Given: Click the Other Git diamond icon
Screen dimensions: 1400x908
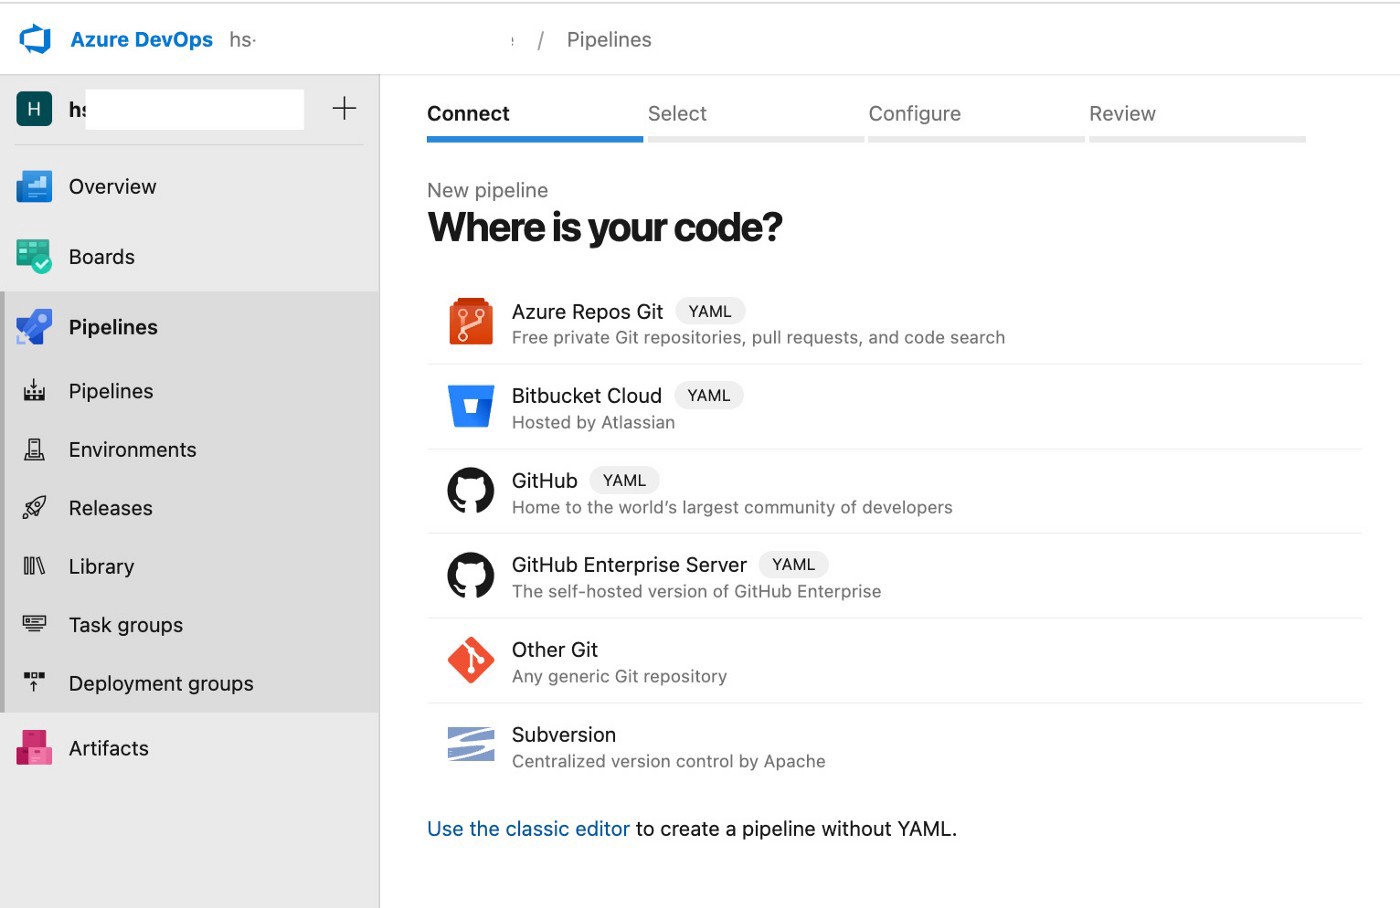Looking at the screenshot, I should (x=471, y=660).
